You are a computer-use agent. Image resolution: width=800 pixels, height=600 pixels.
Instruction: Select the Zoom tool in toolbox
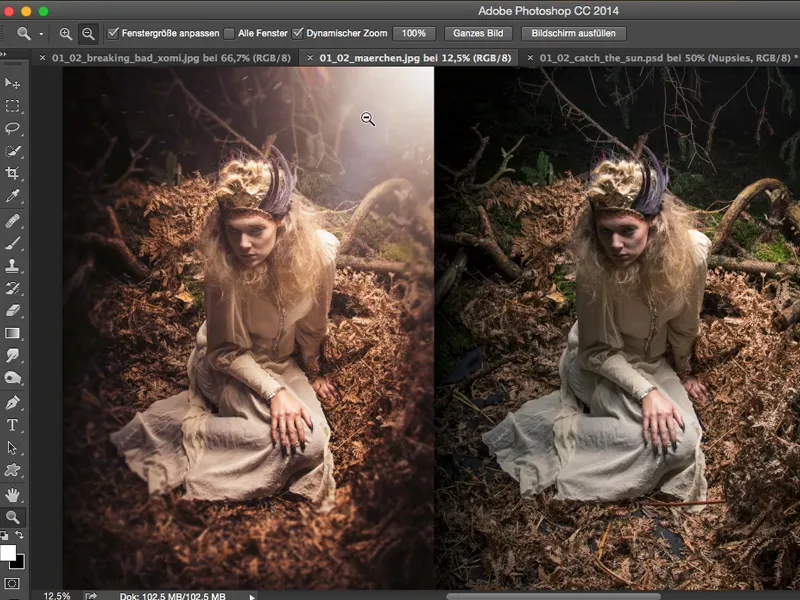click(12, 517)
